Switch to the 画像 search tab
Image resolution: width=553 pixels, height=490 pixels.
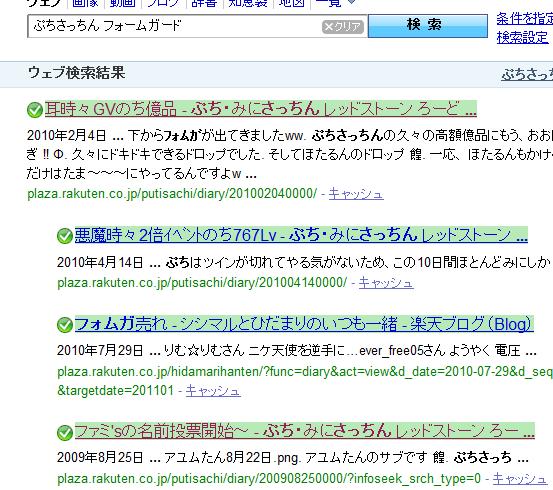coord(85,3)
